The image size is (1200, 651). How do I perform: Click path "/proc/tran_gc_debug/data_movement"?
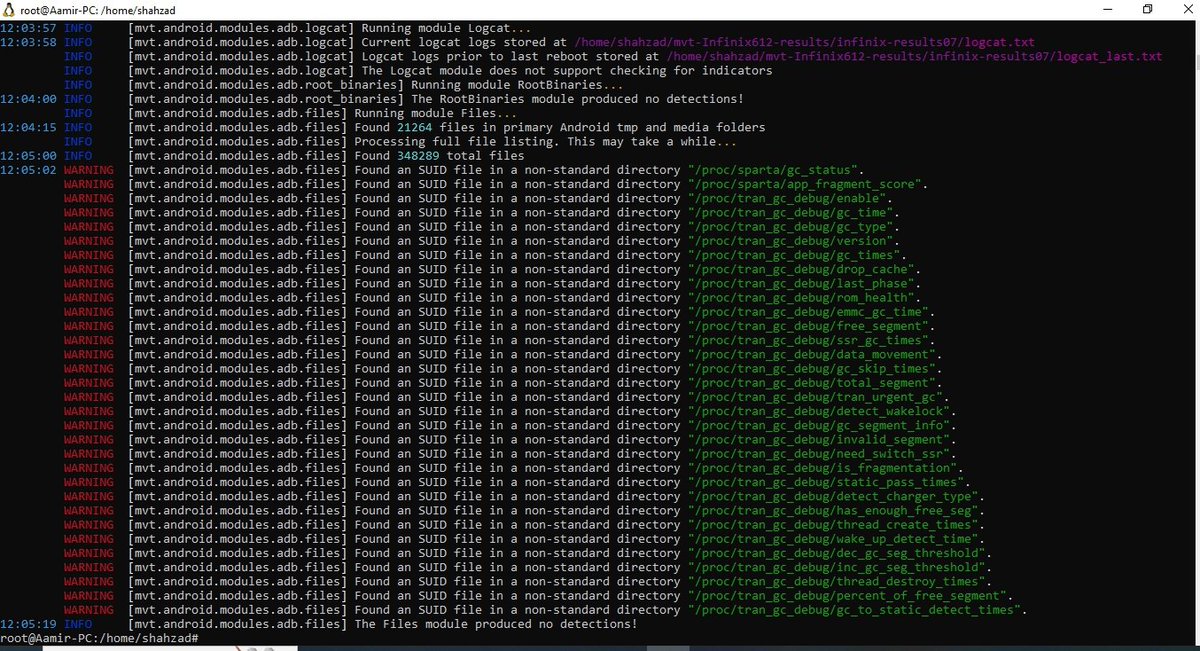814,354
